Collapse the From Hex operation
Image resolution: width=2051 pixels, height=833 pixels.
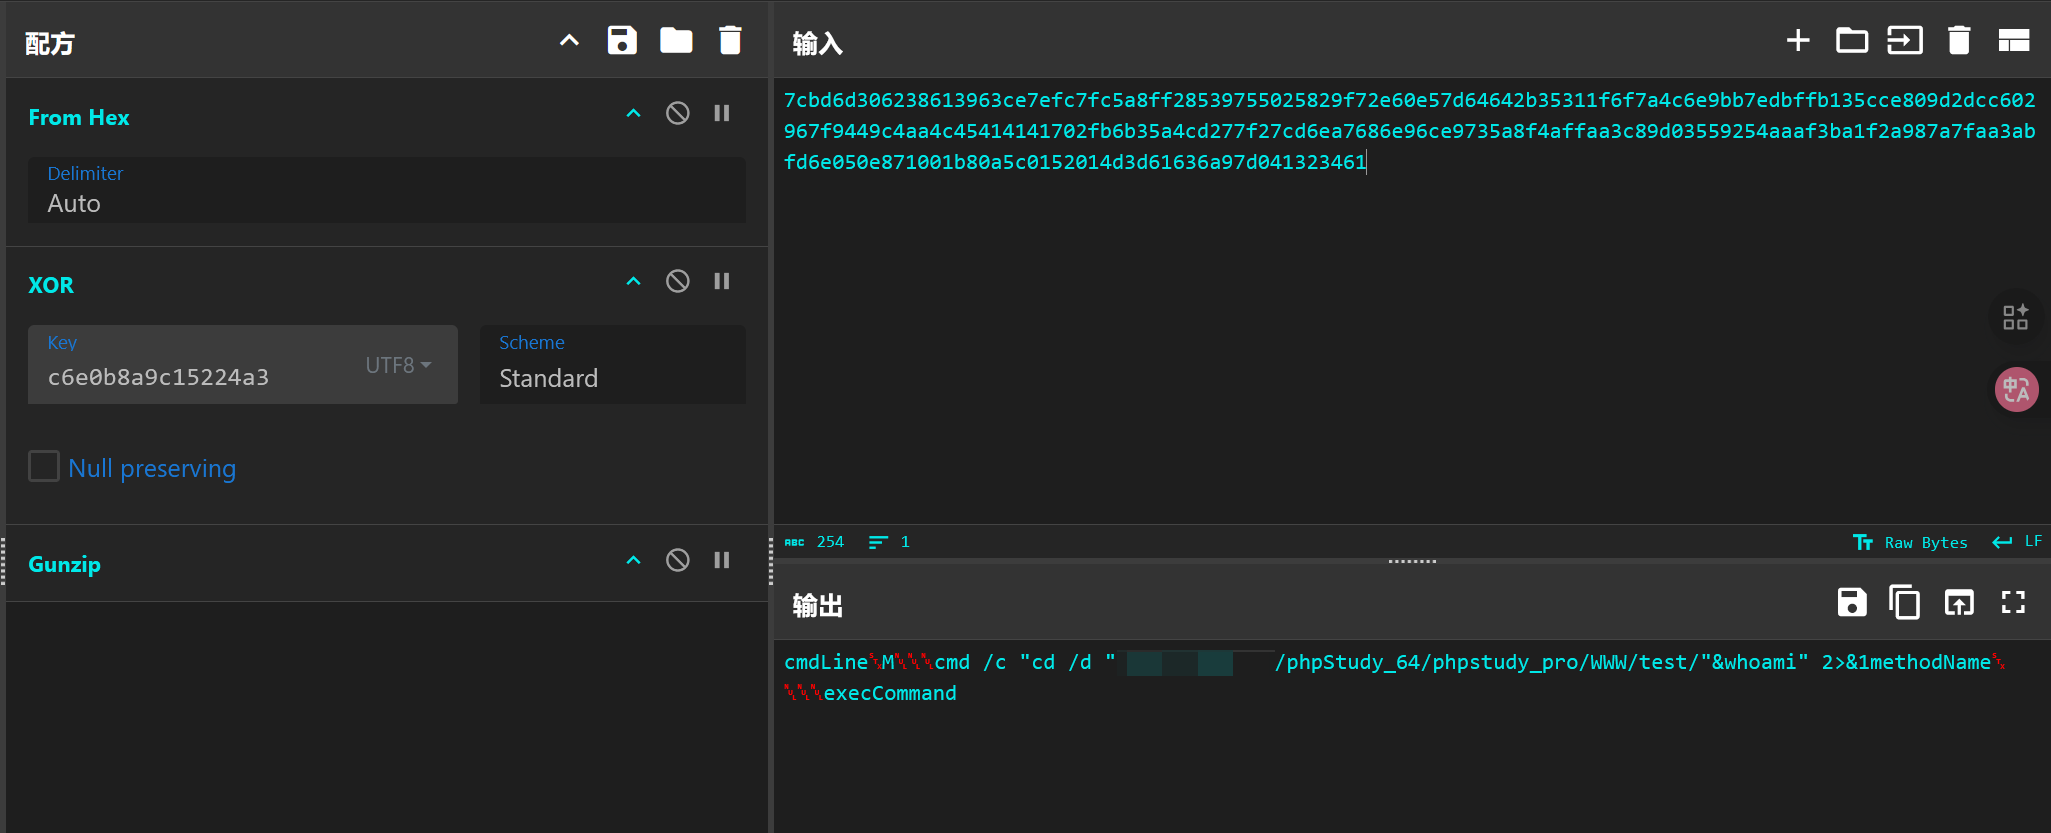coord(633,114)
